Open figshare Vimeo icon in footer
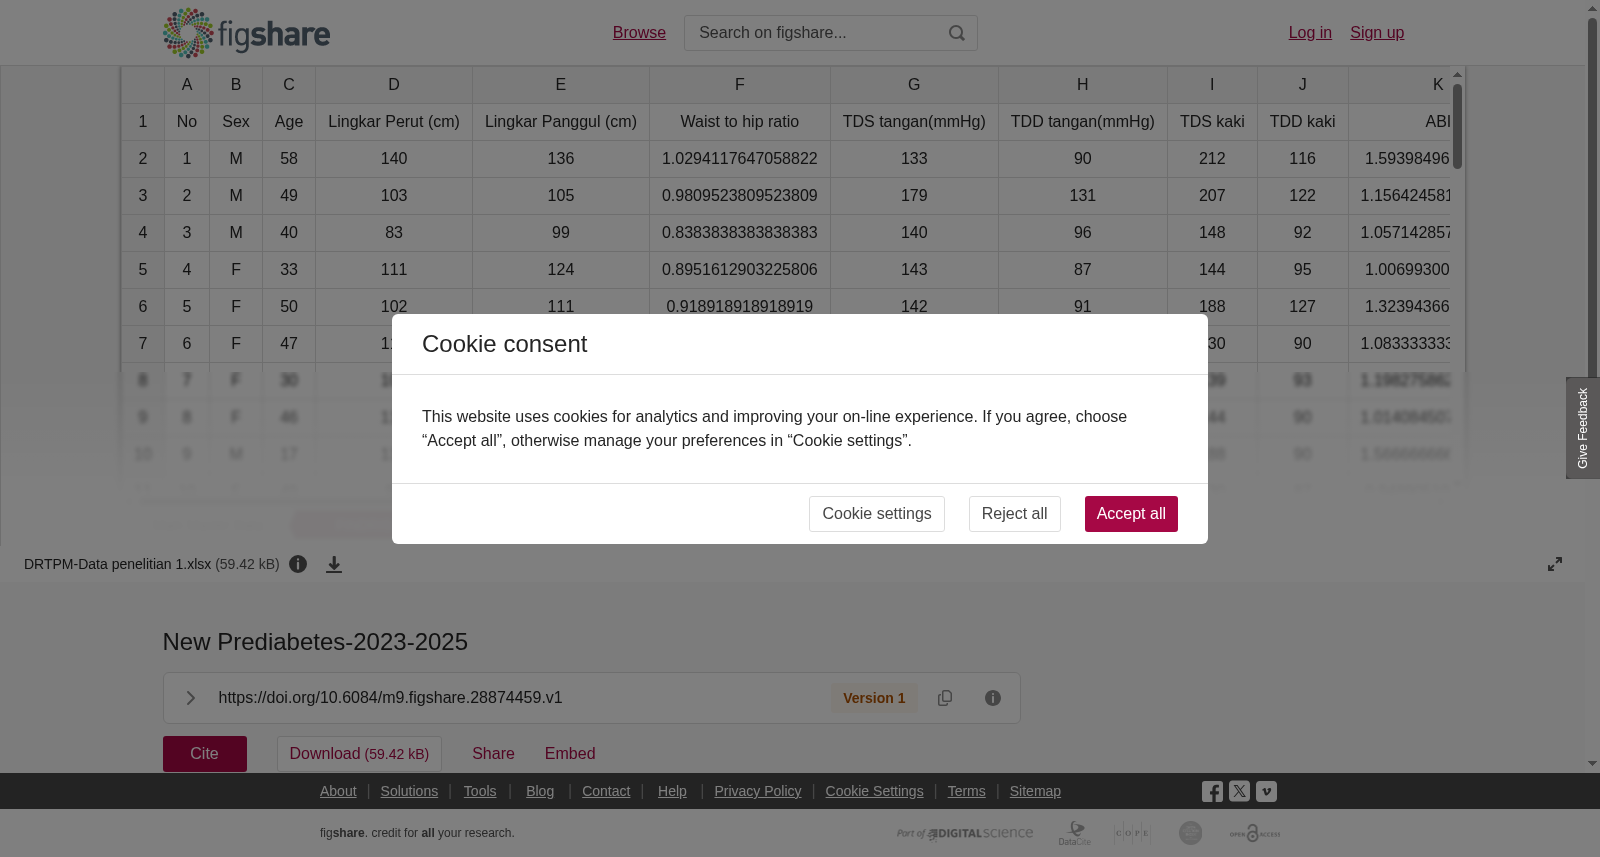1600x857 pixels. point(1266,791)
